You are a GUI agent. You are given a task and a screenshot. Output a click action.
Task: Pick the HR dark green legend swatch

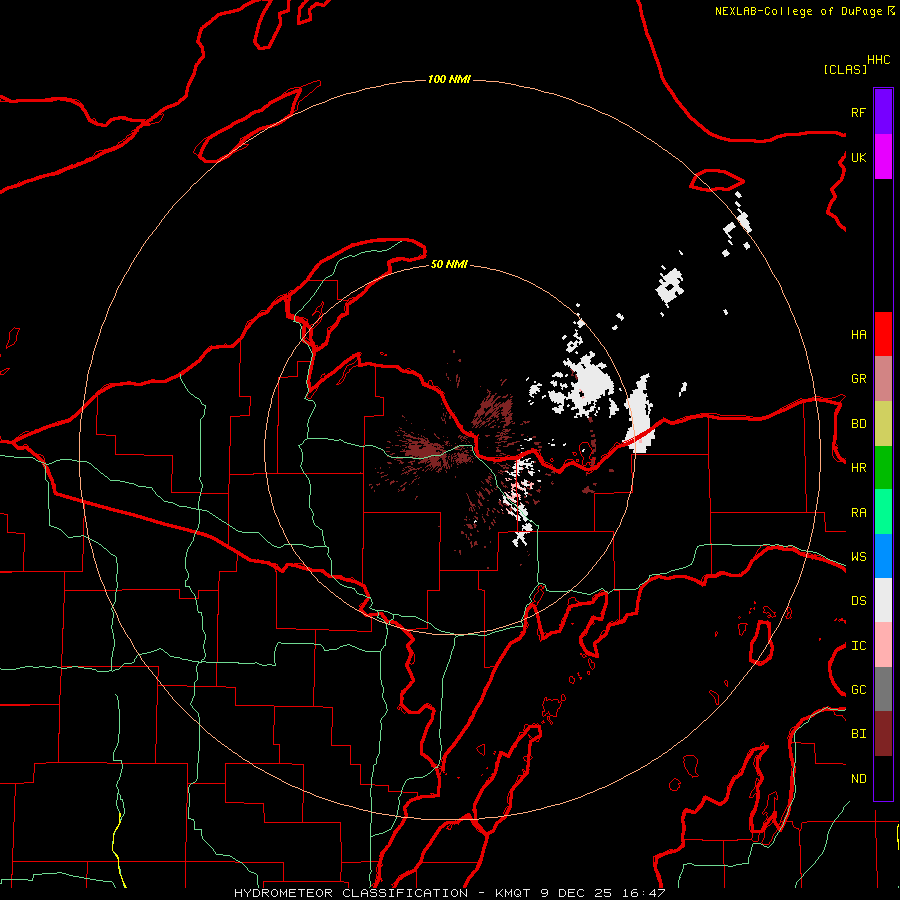tap(883, 468)
